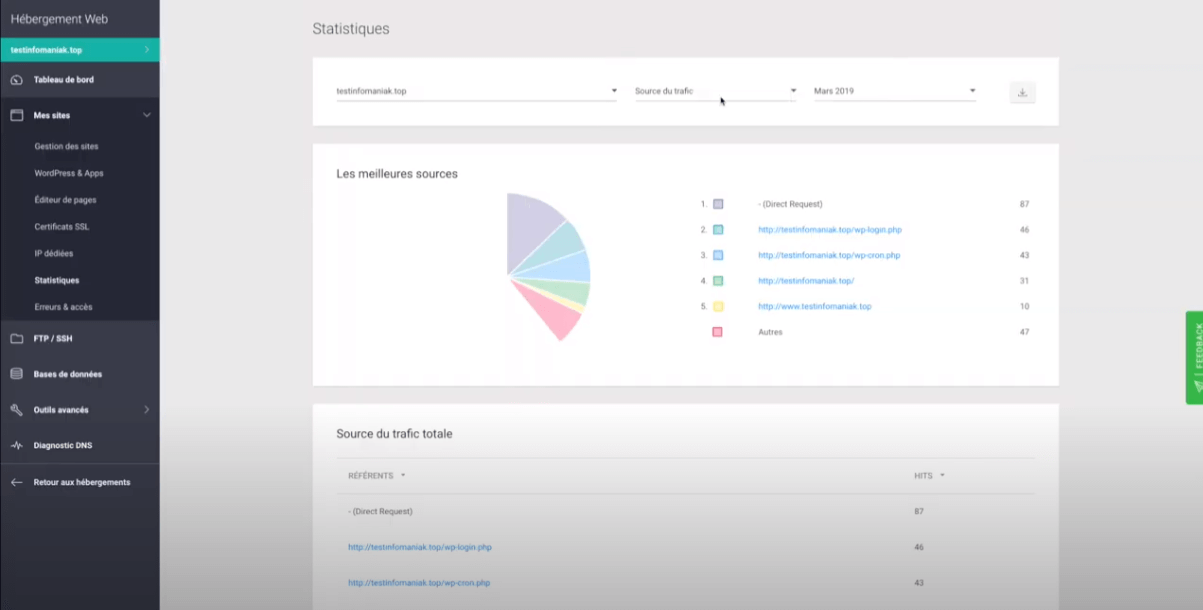Click the Mes sites window icon
Viewport: 1203px width, 610px height.
(x=16, y=116)
